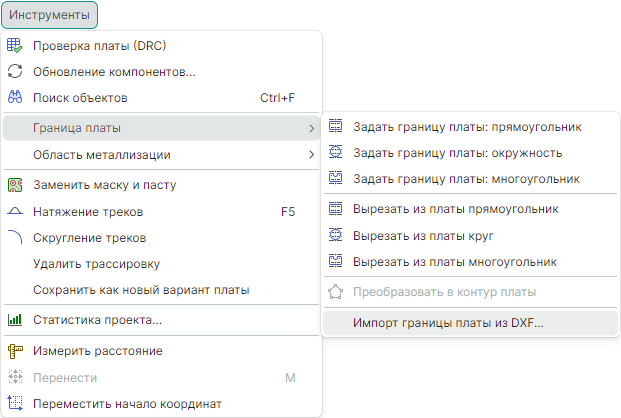The height and width of the screenshot is (418, 621).
Task: Click the binoculars object search icon
Action: pos(15,98)
